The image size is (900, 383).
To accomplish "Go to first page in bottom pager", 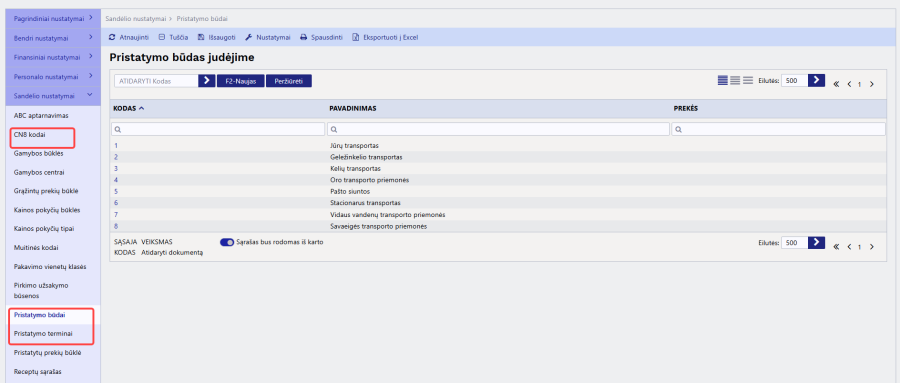I will [x=836, y=246].
